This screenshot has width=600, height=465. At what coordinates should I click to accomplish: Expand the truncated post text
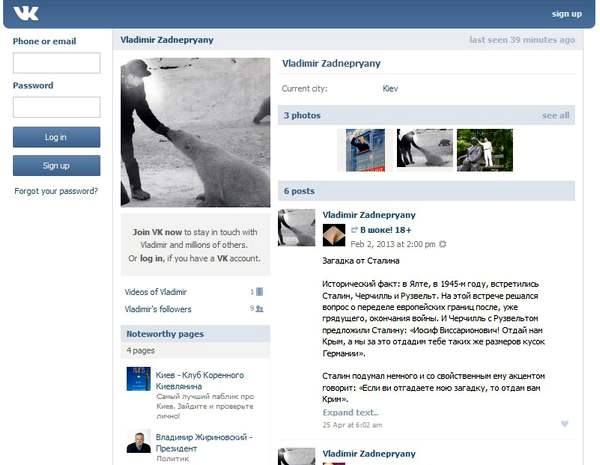coord(350,412)
